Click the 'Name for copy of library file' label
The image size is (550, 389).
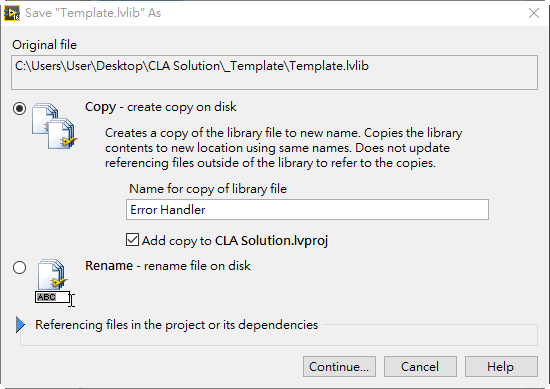[x=208, y=189]
